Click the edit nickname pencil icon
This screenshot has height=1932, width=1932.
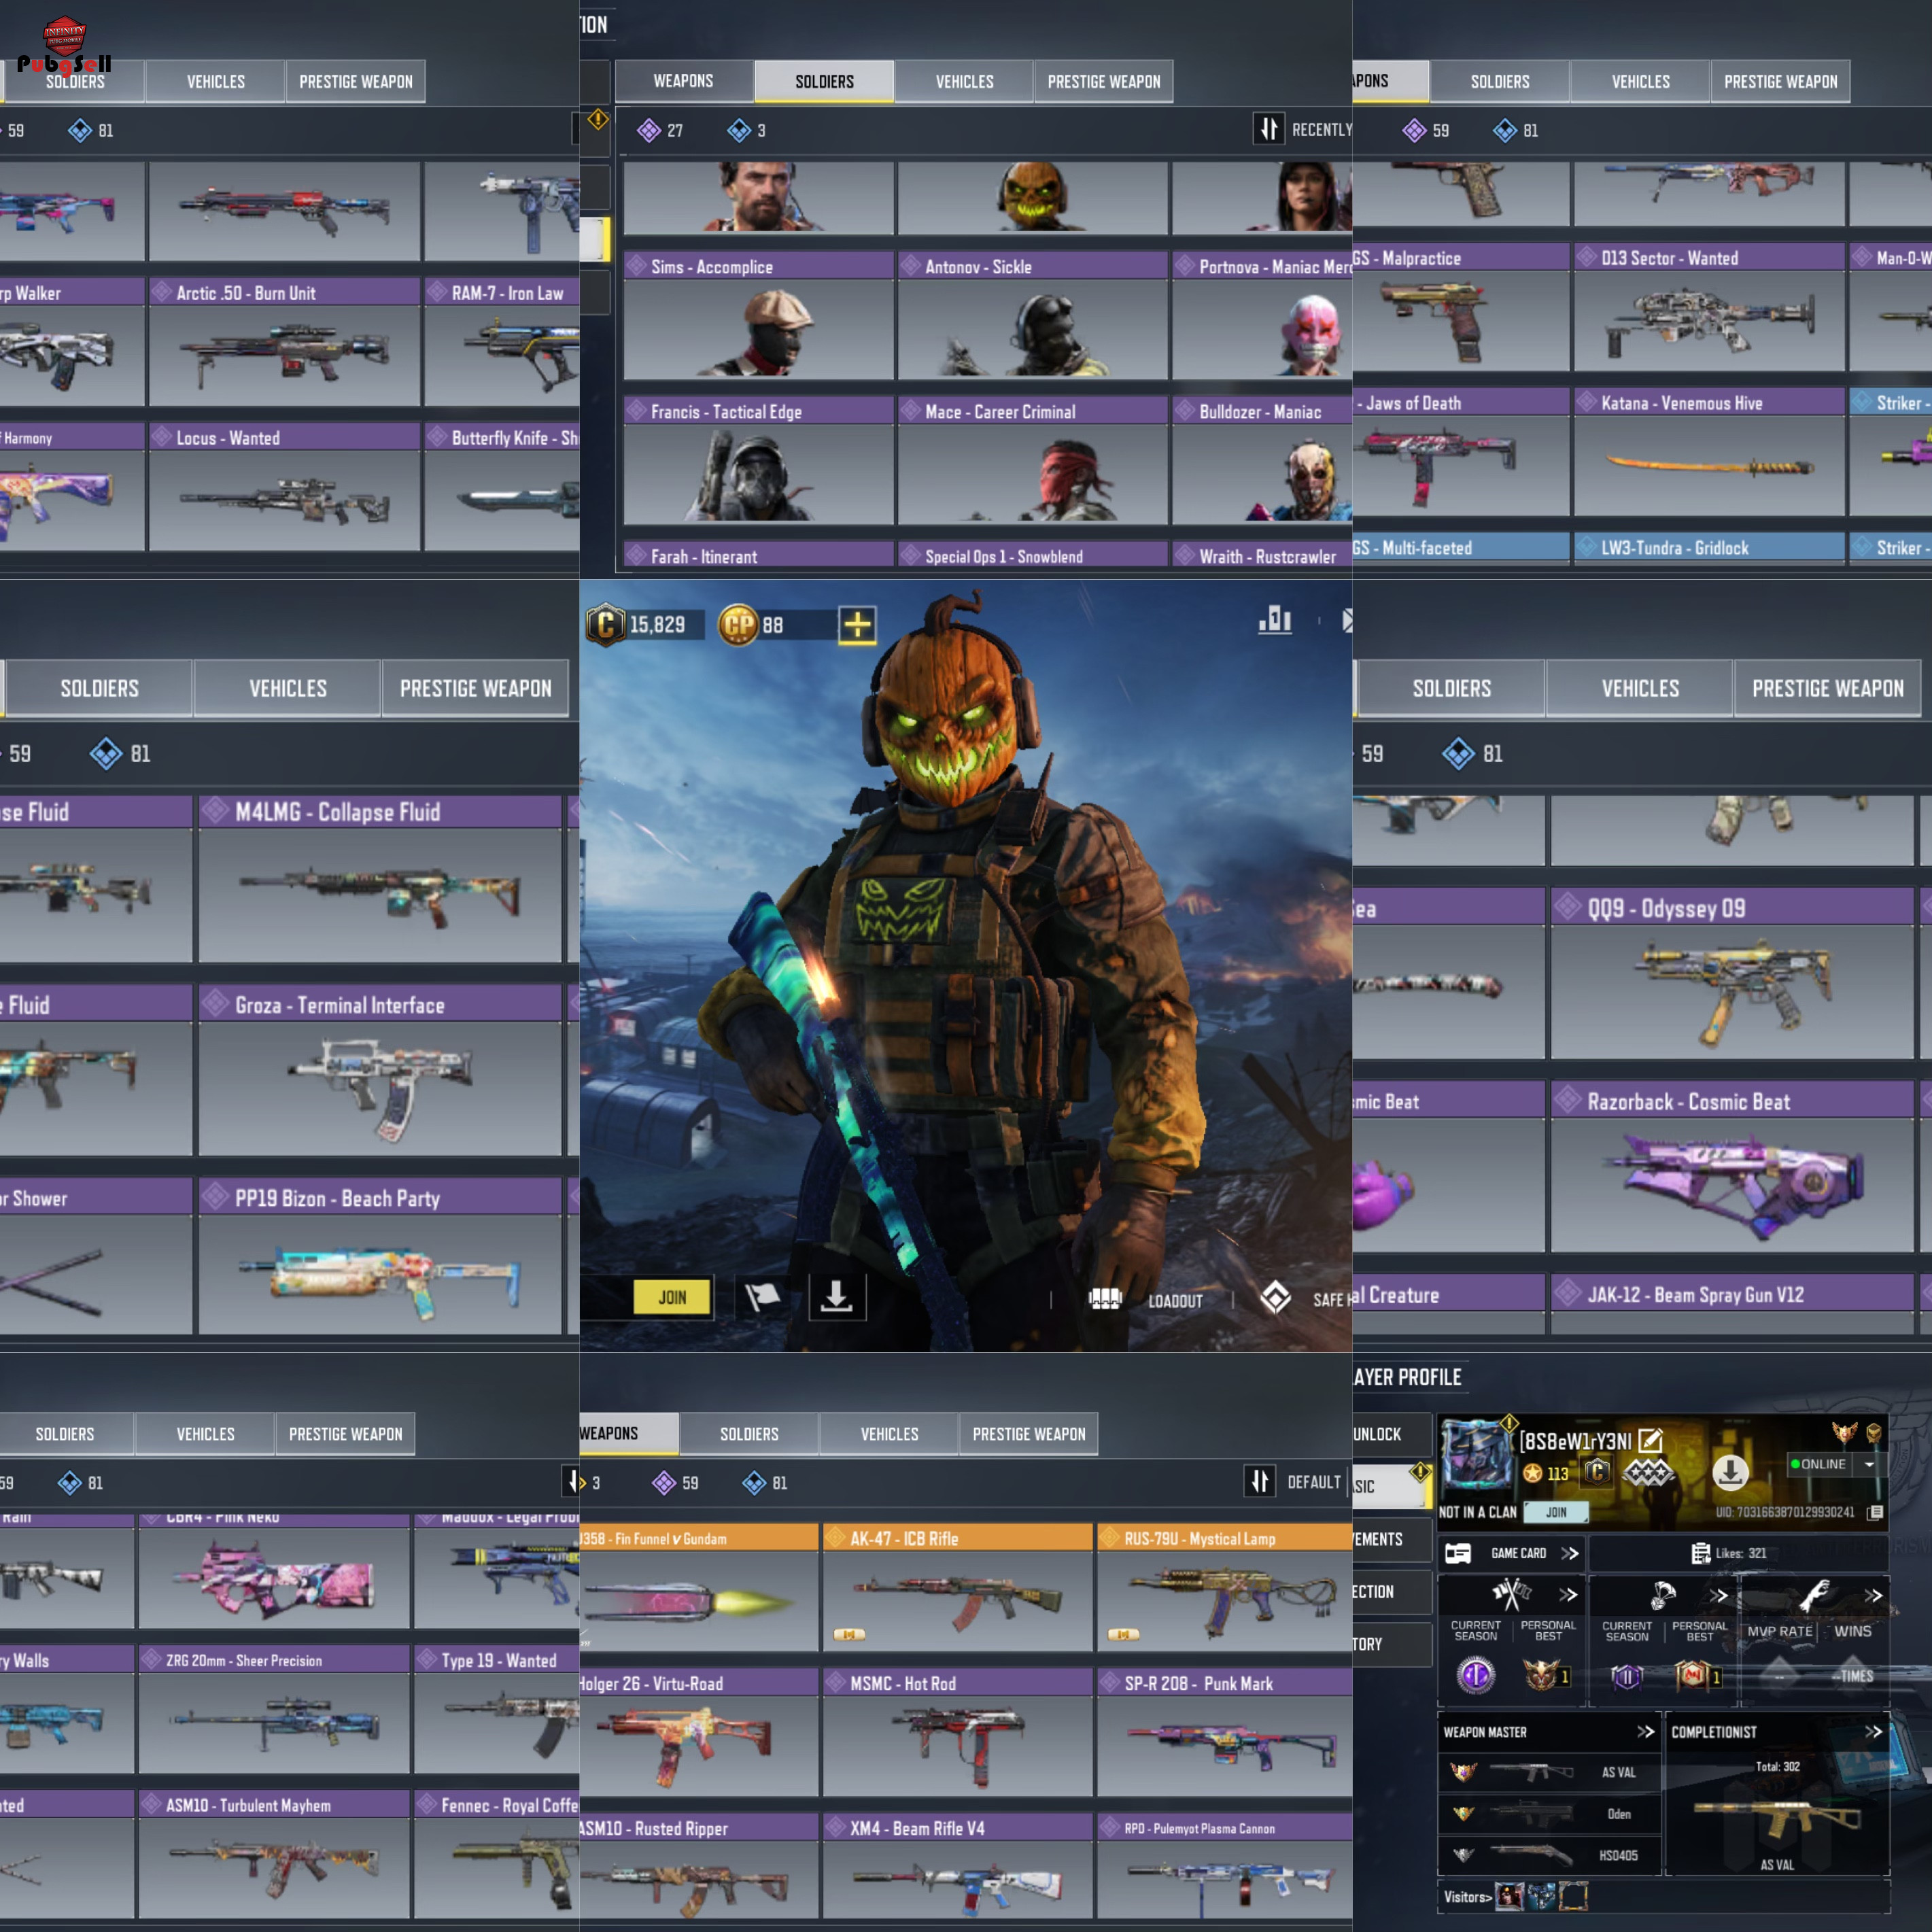1650,1440
